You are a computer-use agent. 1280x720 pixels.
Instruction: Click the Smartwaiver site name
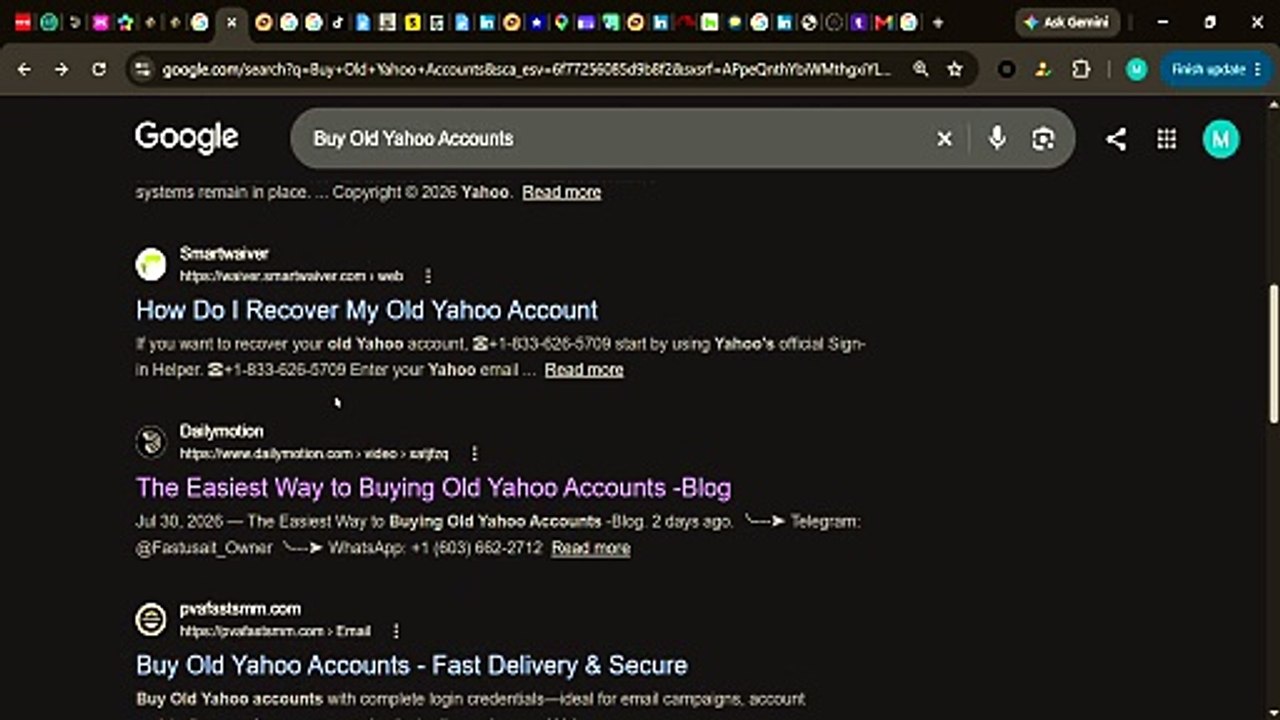[224, 254]
